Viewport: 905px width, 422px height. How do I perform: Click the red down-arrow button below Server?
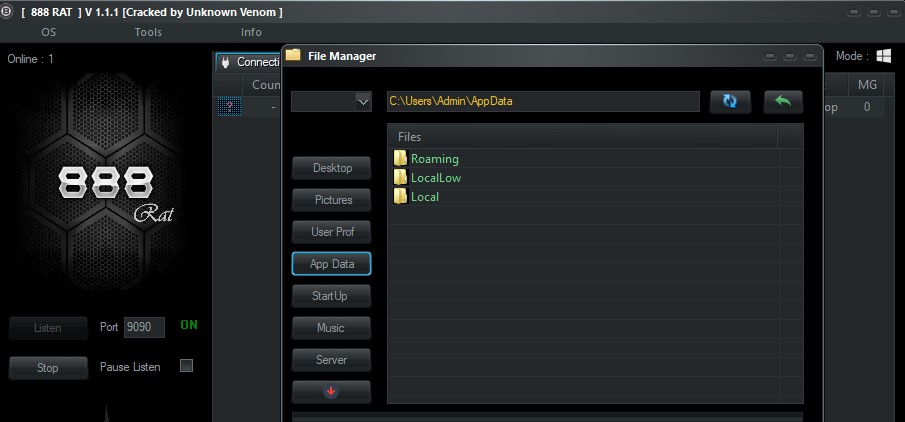coord(331,391)
